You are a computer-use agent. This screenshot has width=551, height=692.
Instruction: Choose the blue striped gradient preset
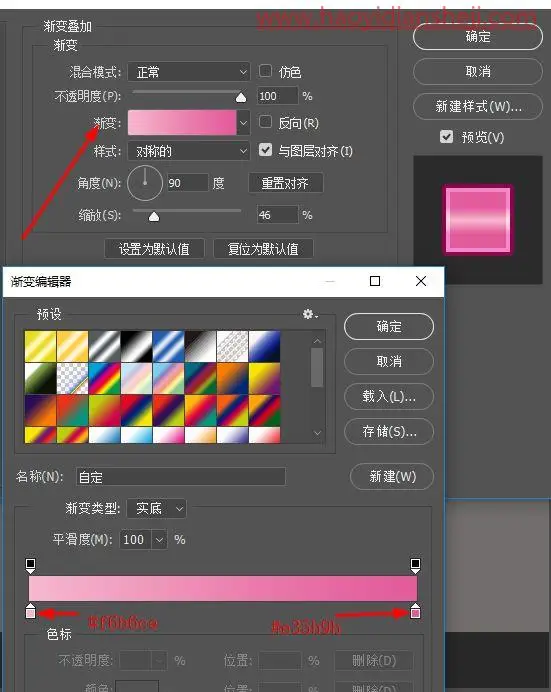(x=169, y=346)
